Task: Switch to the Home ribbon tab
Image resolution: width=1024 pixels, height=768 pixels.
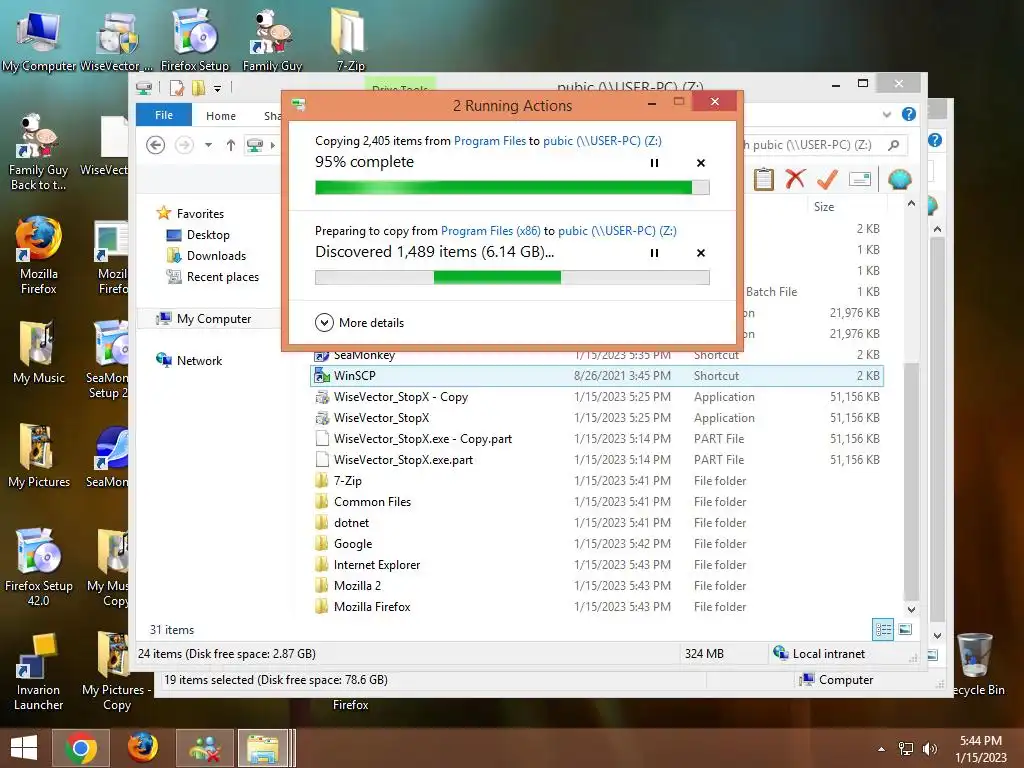Action: (x=221, y=116)
